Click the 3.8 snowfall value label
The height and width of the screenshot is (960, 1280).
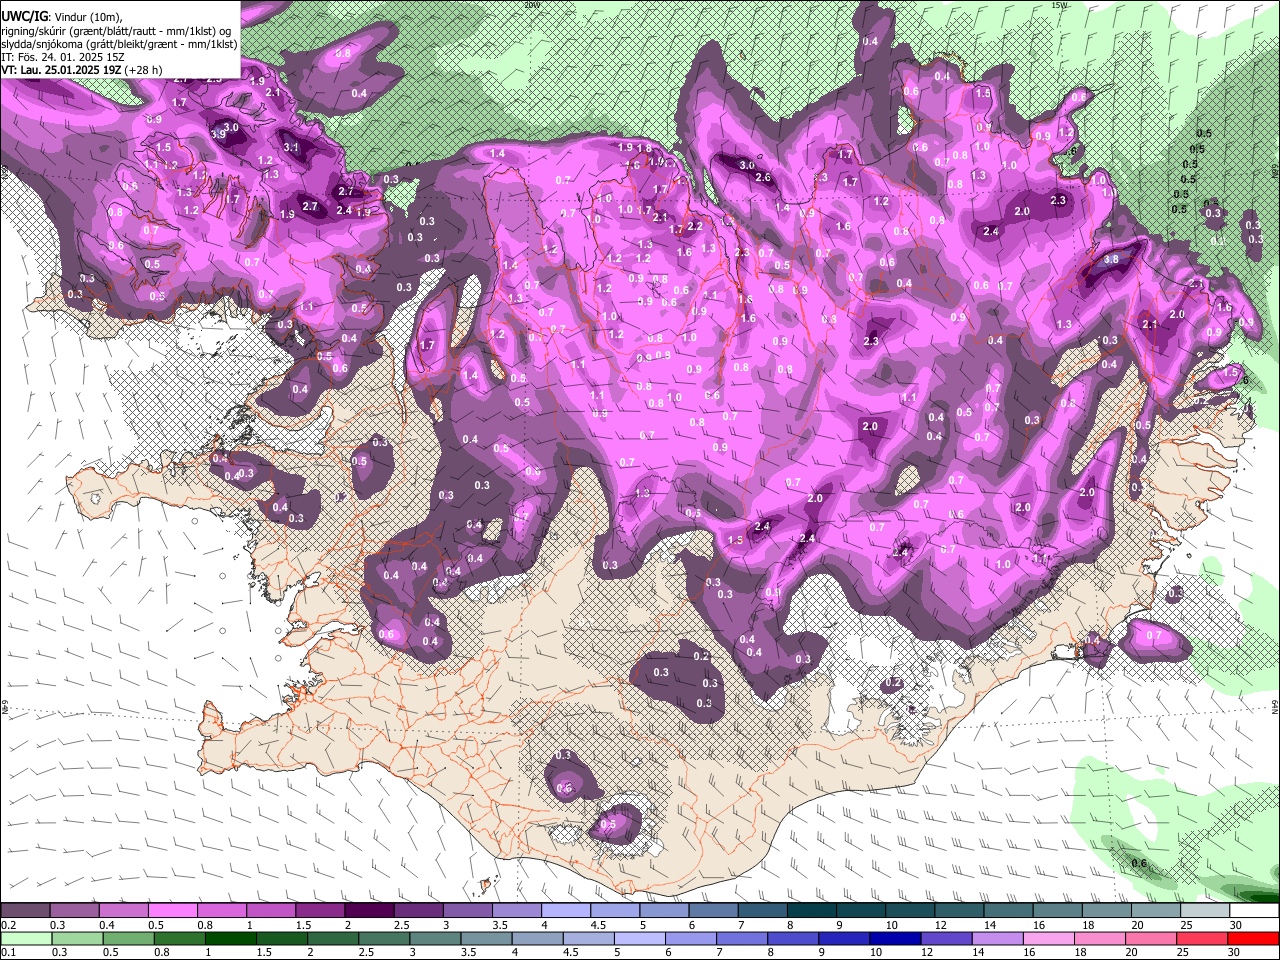click(x=1111, y=259)
